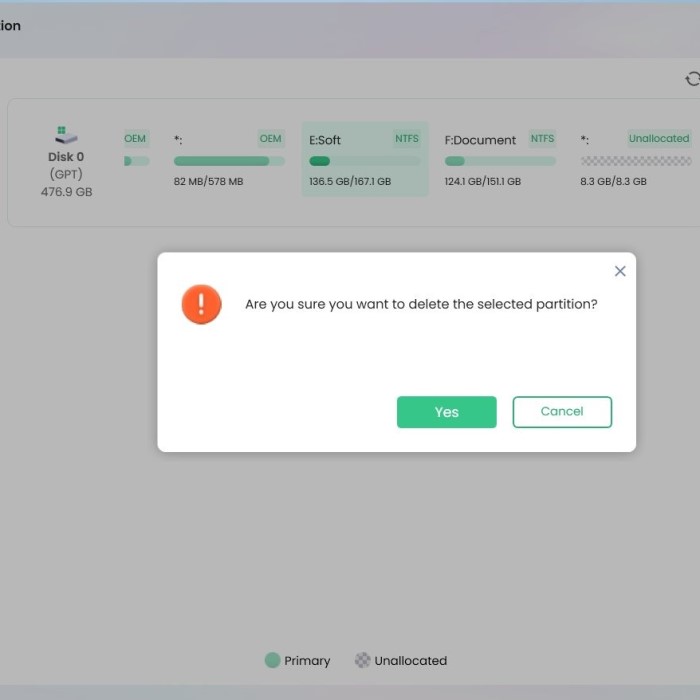This screenshot has width=700, height=700.
Task: Close the confirmation dialog with the X
Action: tap(620, 271)
